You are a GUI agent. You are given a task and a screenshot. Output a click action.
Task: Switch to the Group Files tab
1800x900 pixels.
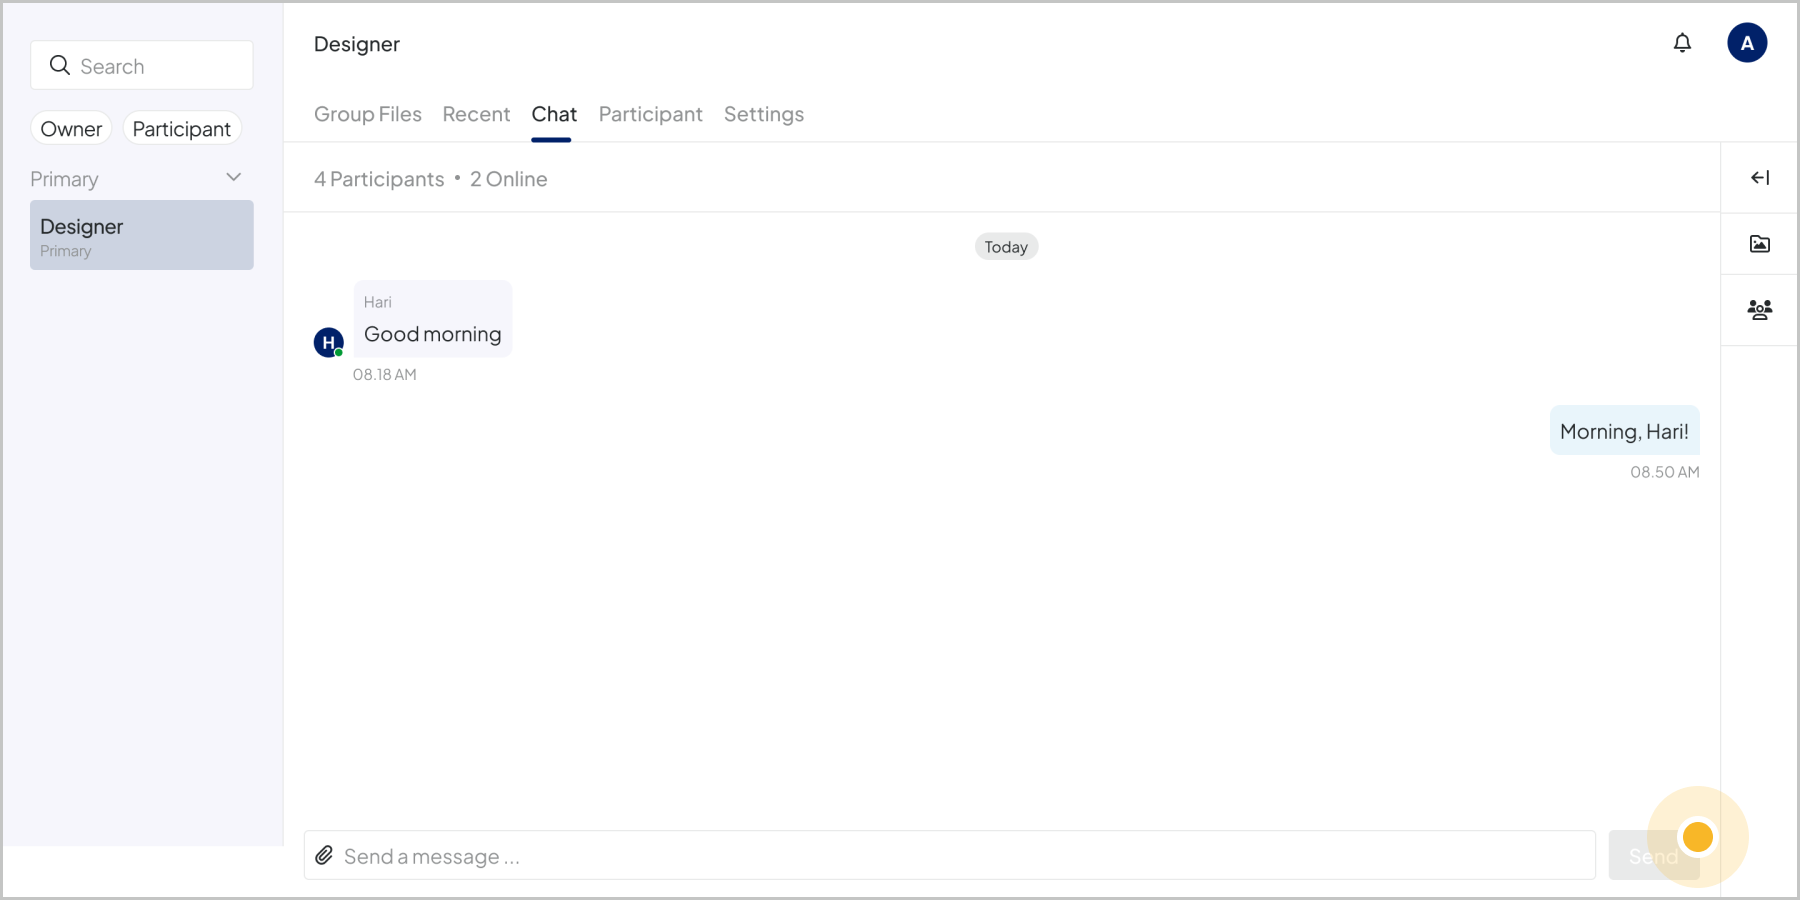point(367,115)
